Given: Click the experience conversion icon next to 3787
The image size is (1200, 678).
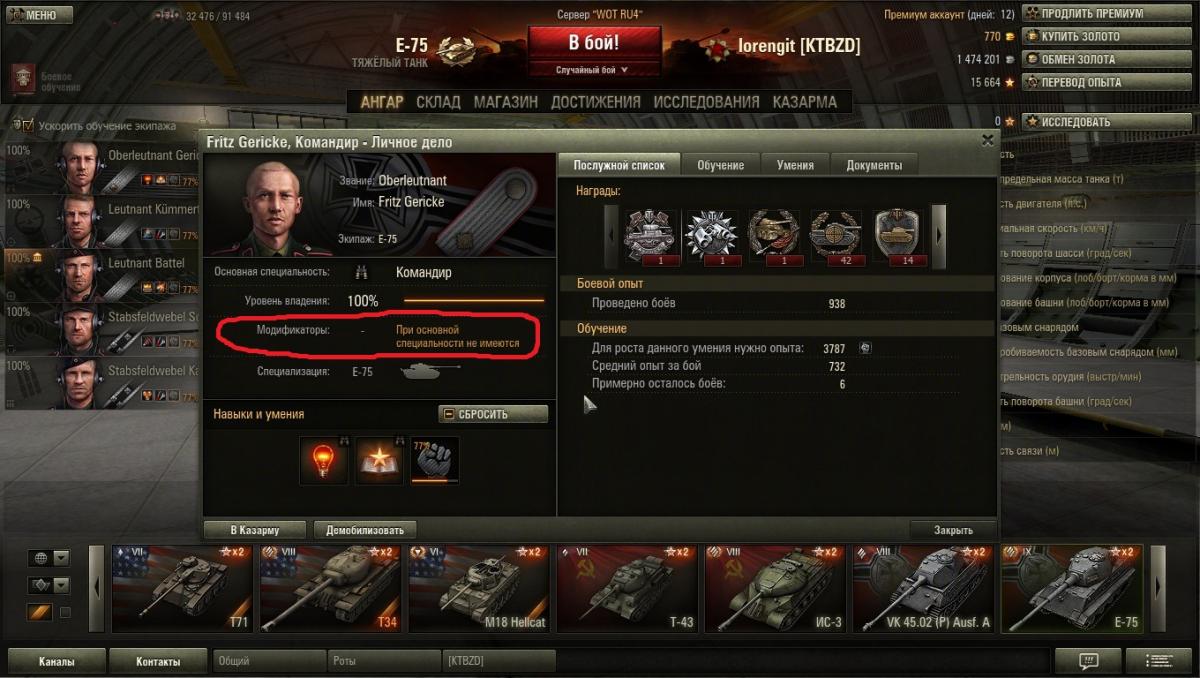Looking at the screenshot, I should tap(865, 349).
